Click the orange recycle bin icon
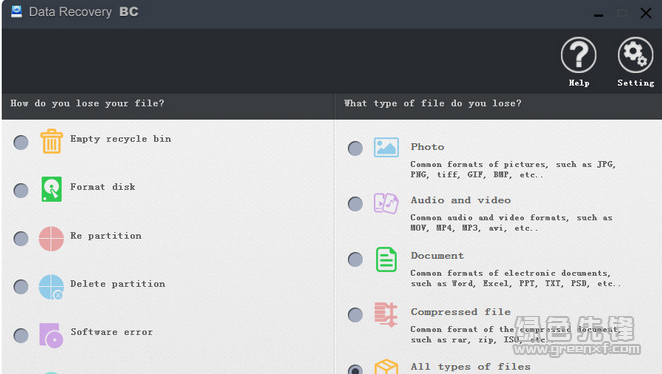 pyautogui.click(x=52, y=141)
